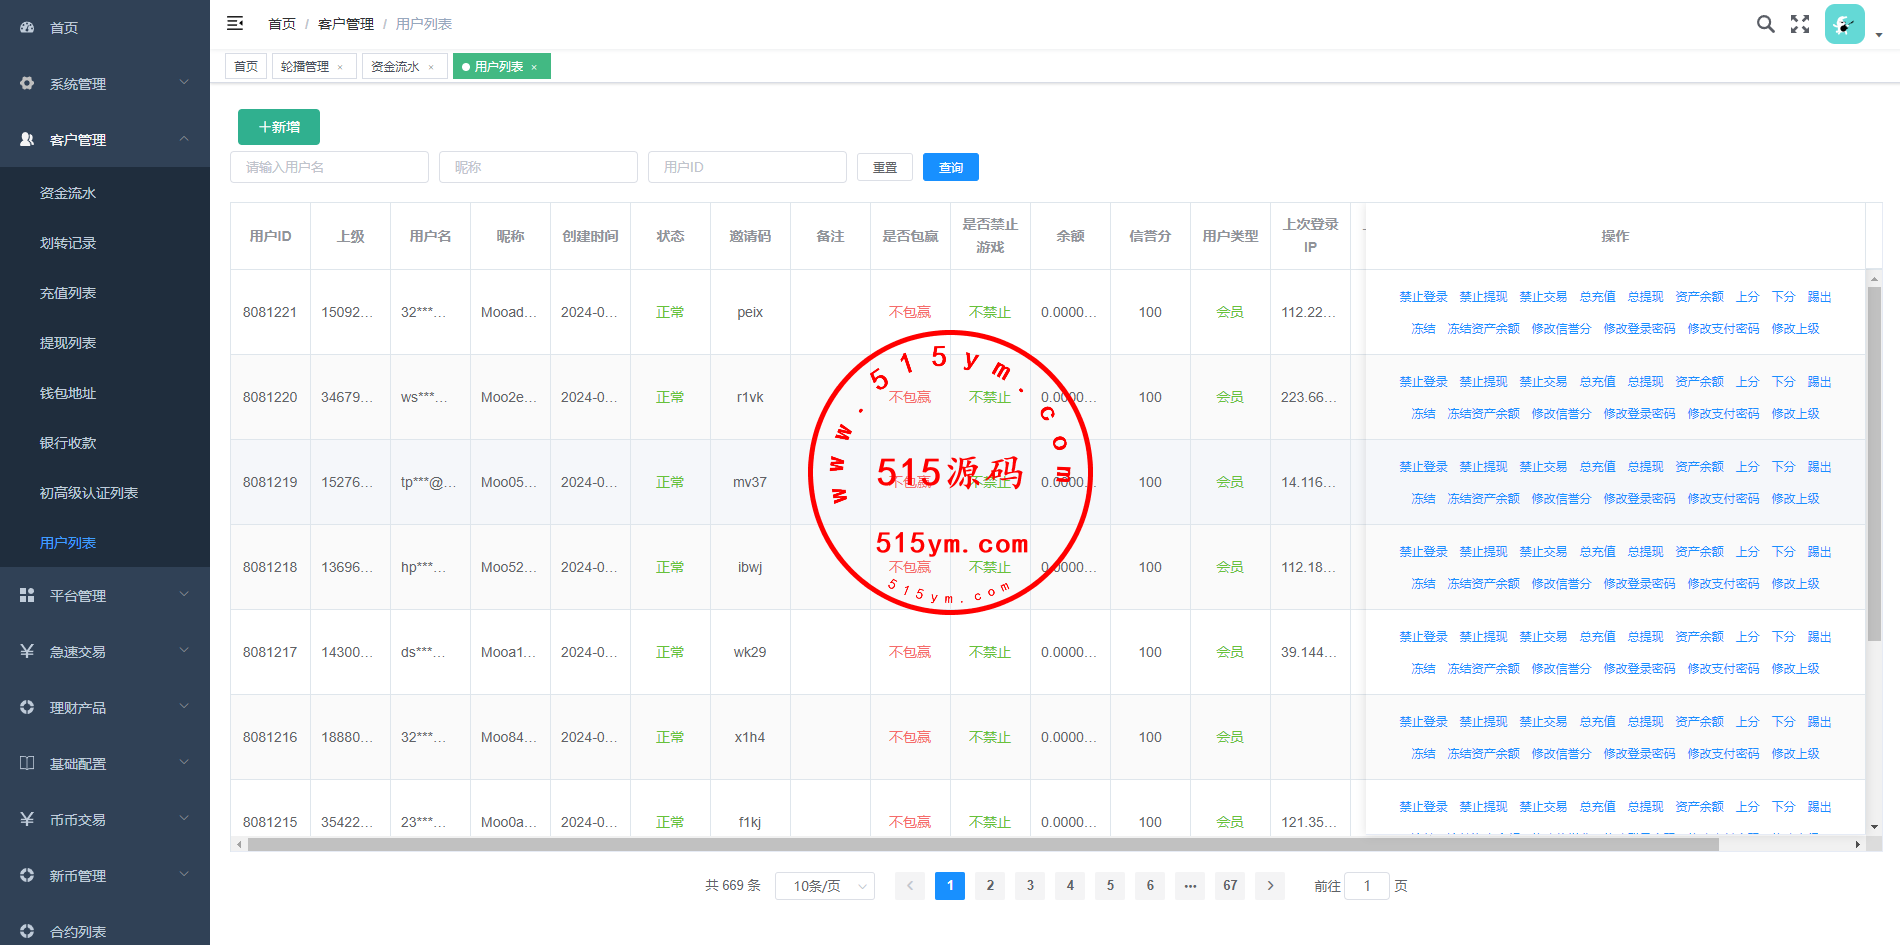Expand the 平台管理 menu
Image resolution: width=1900 pixels, height=945 pixels.
click(104, 596)
